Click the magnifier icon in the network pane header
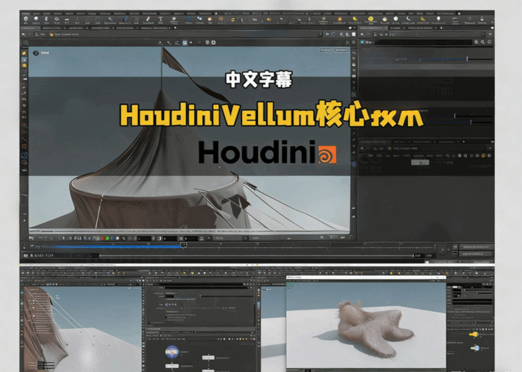Viewport: 522px width, 372px height. click(x=483, y=42)
